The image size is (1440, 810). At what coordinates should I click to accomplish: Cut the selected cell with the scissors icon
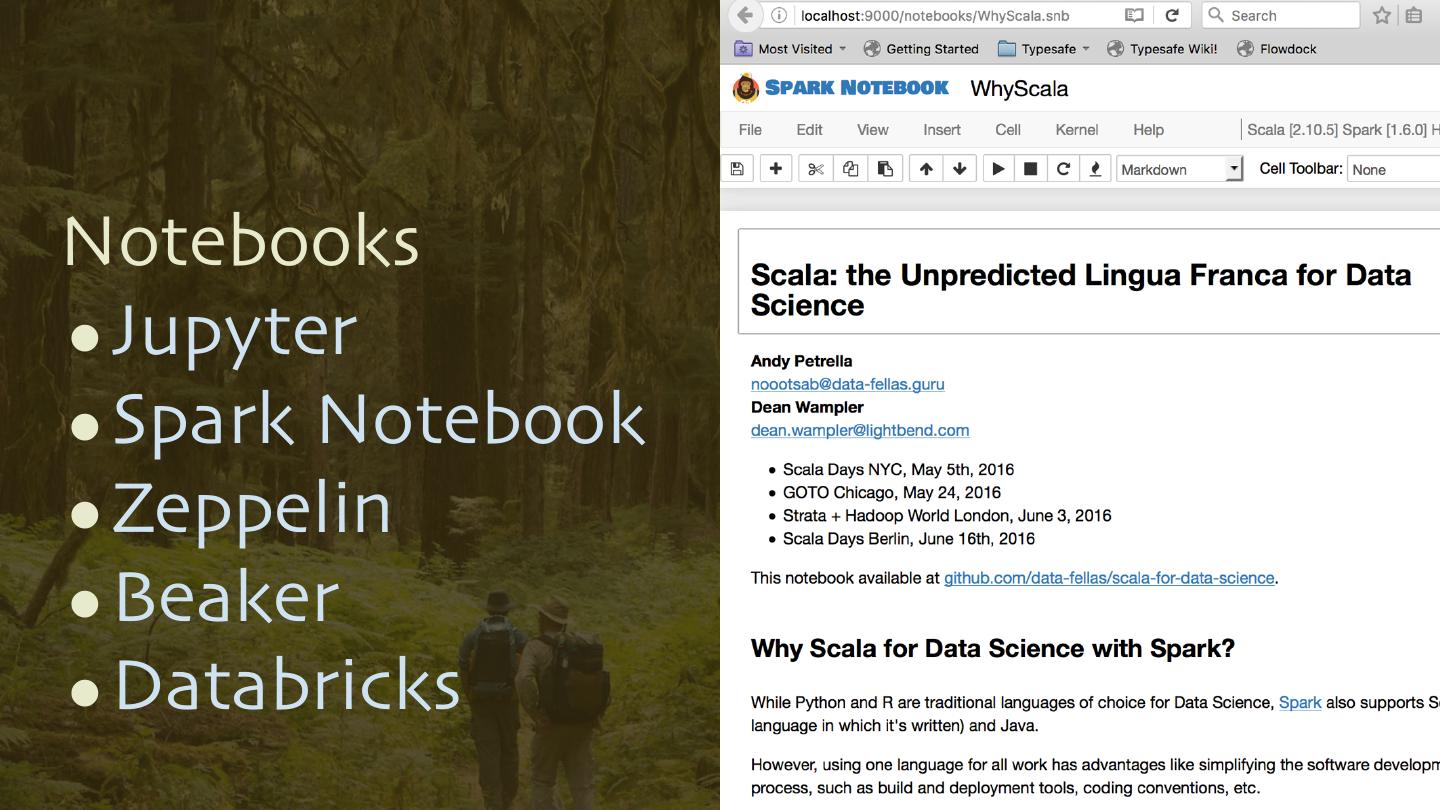816,169
